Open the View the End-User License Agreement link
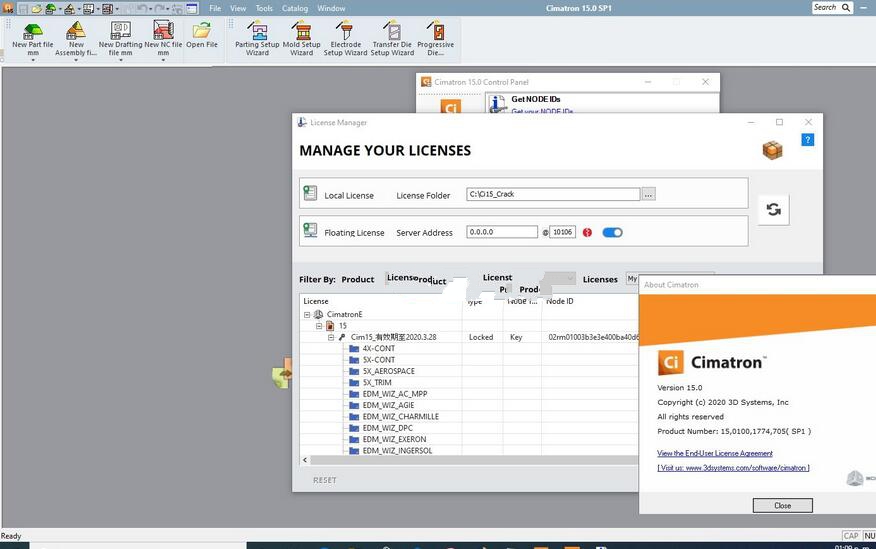The height and width of the screenshot is (549, 876). coord(715,453)
